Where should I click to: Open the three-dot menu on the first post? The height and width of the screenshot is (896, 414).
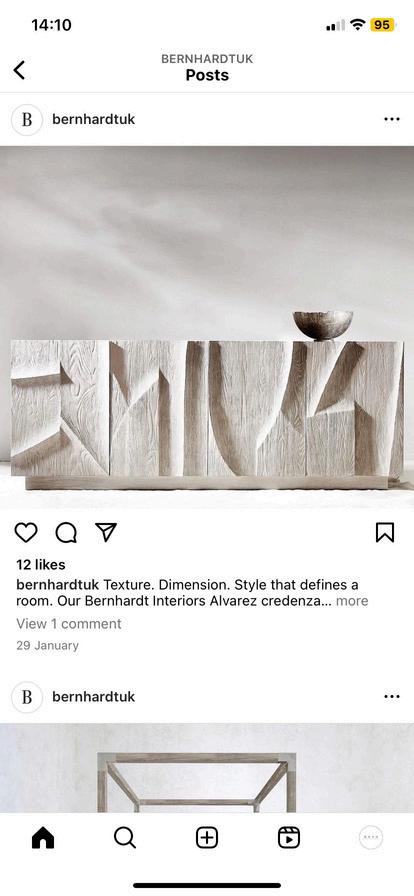pyautogui.click(x=392, y=119)
